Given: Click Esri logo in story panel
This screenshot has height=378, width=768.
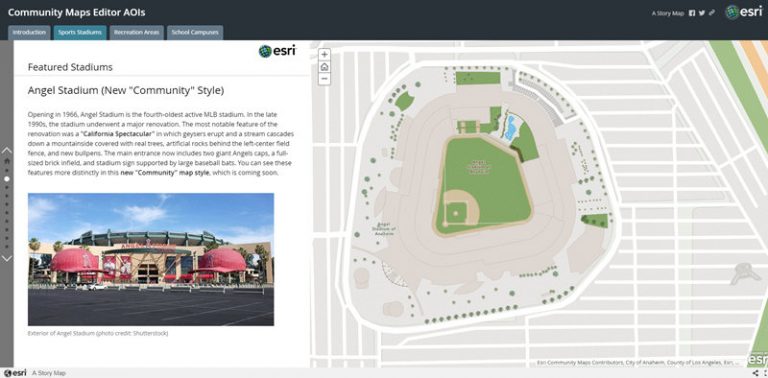Looking at the screenshot, I should 278,51.
